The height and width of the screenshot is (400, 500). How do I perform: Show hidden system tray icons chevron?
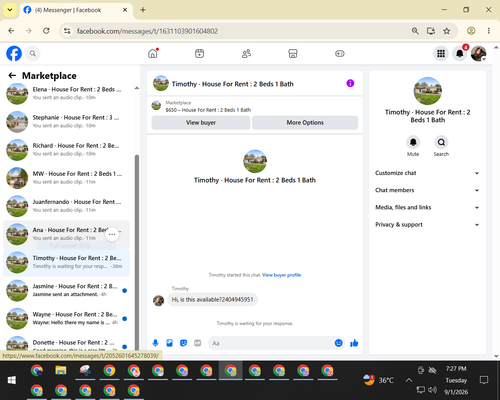[409, 380]
